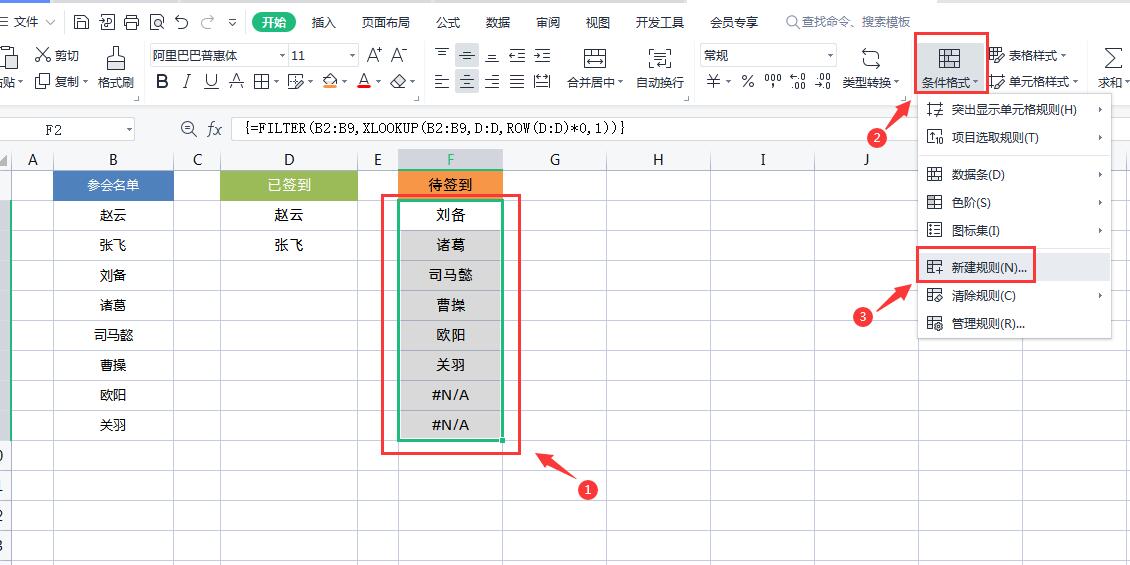Toggle Auto Wrap (自动换行) on cells
The height and width of the screenshot is (565, 1130).
point(659,59)
